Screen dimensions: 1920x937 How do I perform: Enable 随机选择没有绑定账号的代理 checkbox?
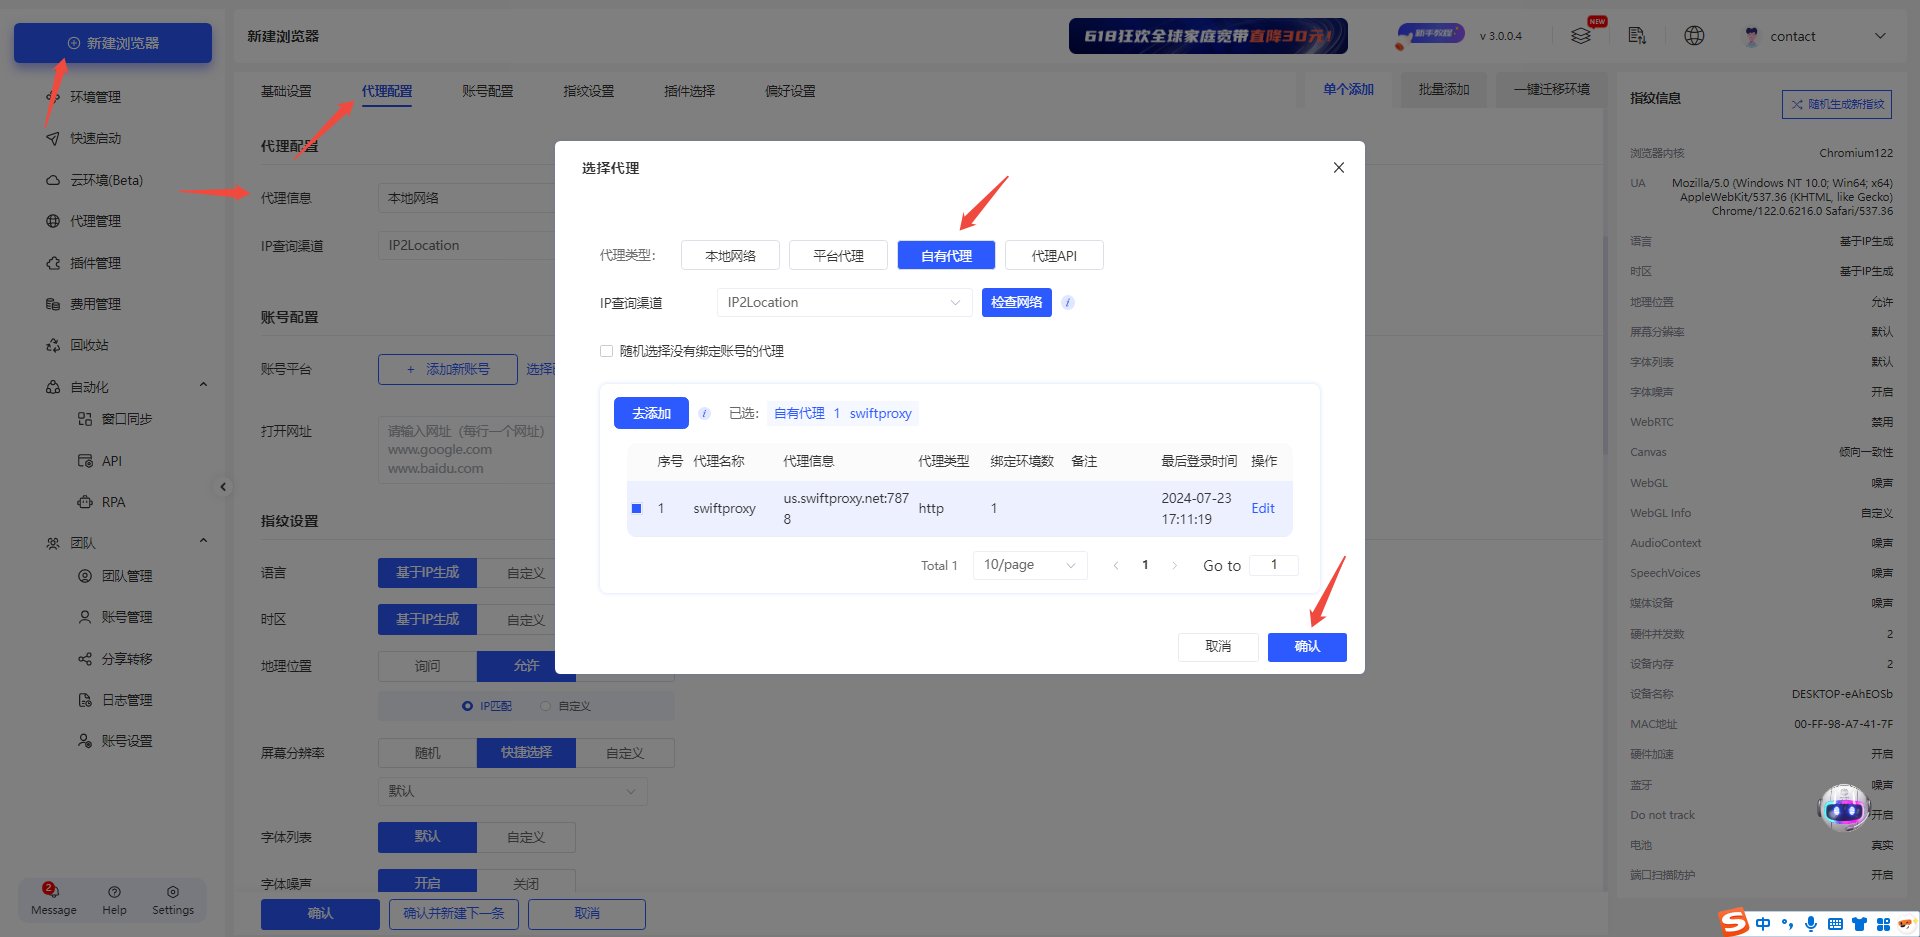click(606, 351)
